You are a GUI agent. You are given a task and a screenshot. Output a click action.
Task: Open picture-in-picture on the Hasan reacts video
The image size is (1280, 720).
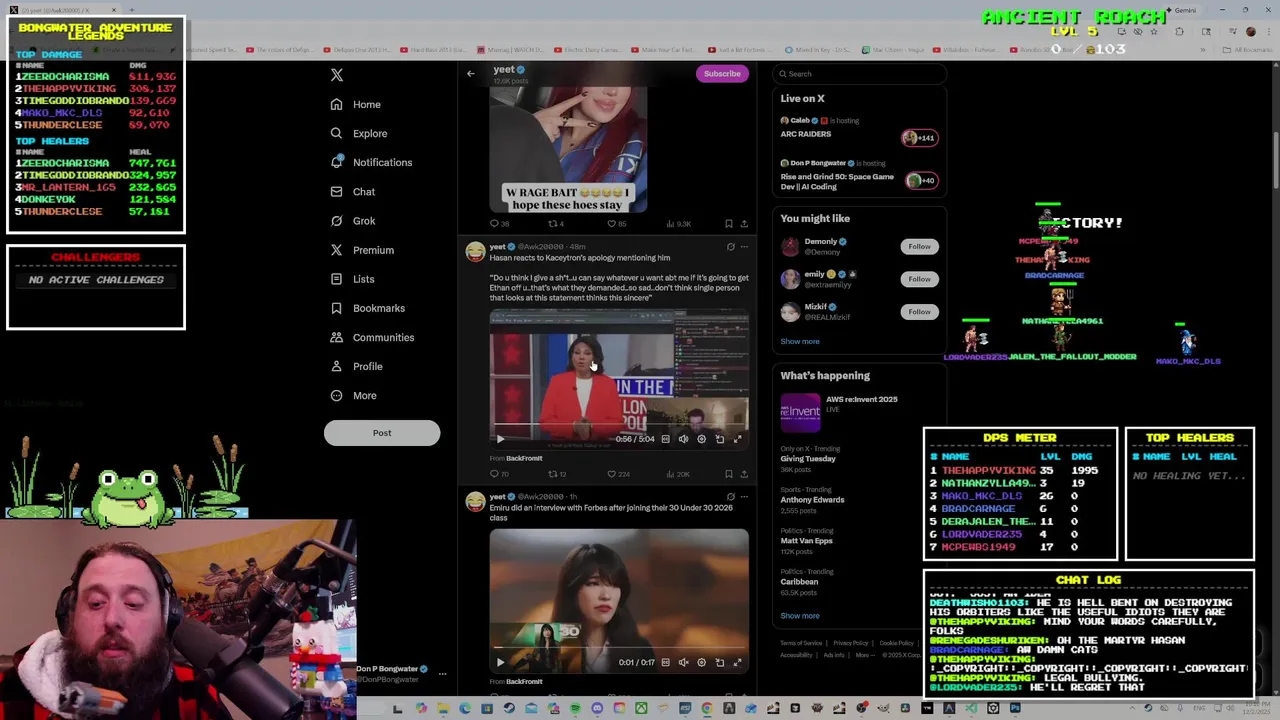[x=719, y=439]
